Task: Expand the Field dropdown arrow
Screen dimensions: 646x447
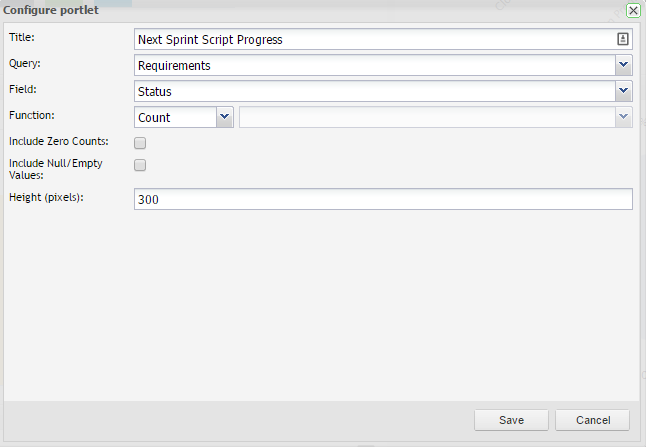Action: pyautogui.click(x=623, y=91)
